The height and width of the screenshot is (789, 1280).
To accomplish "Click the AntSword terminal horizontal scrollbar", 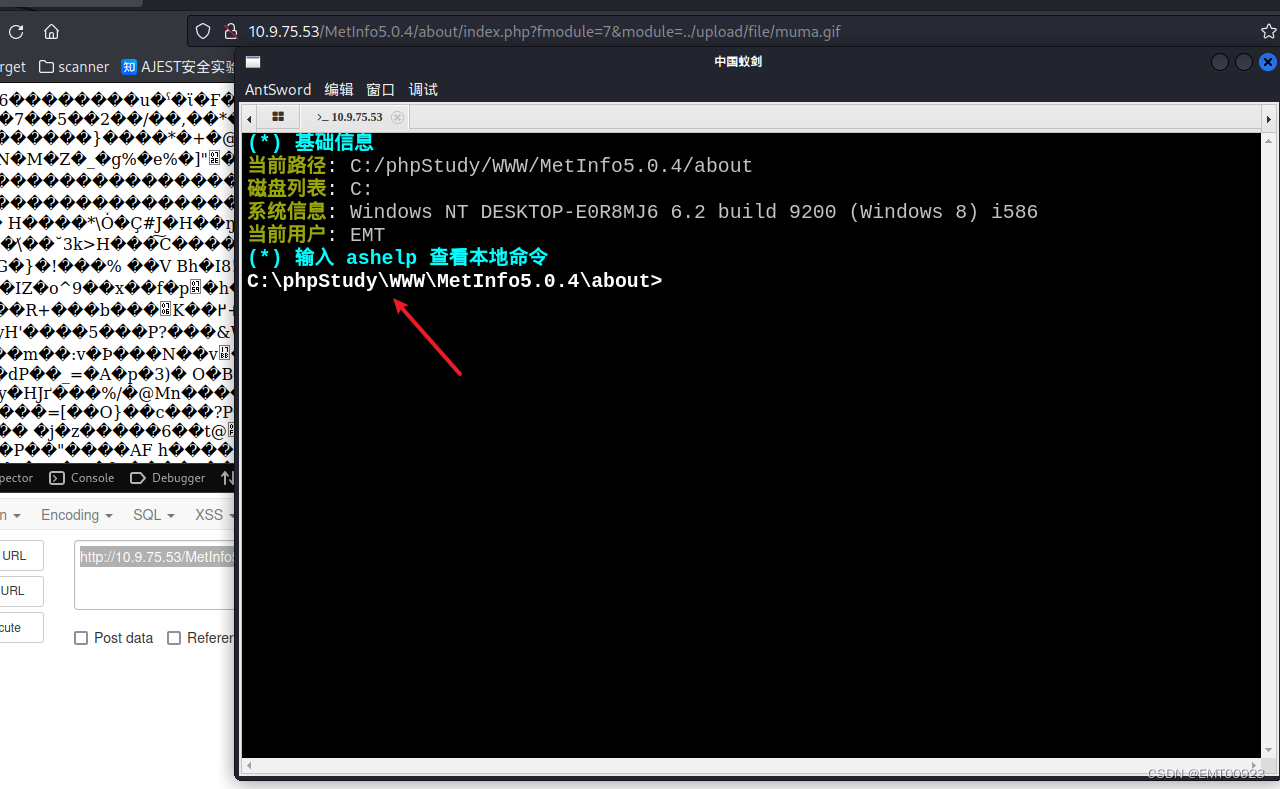I will (751, 766).
